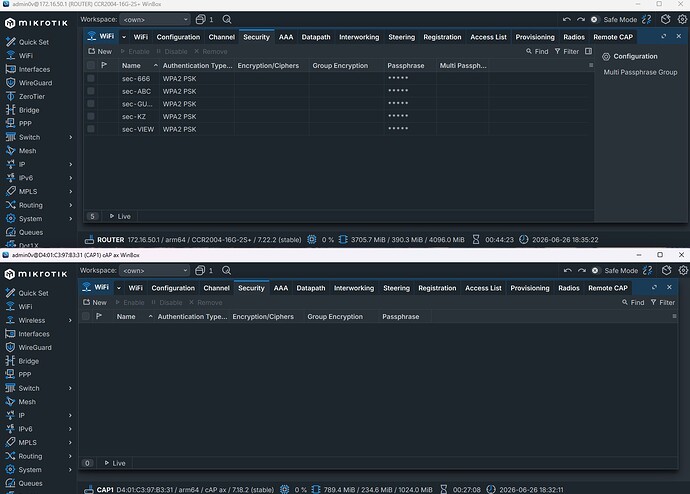This screenshot has width=690, height=494.
Task: Expand the Switch submenu in the ROUTER sidebar
Action: click(x=70, y=137)
